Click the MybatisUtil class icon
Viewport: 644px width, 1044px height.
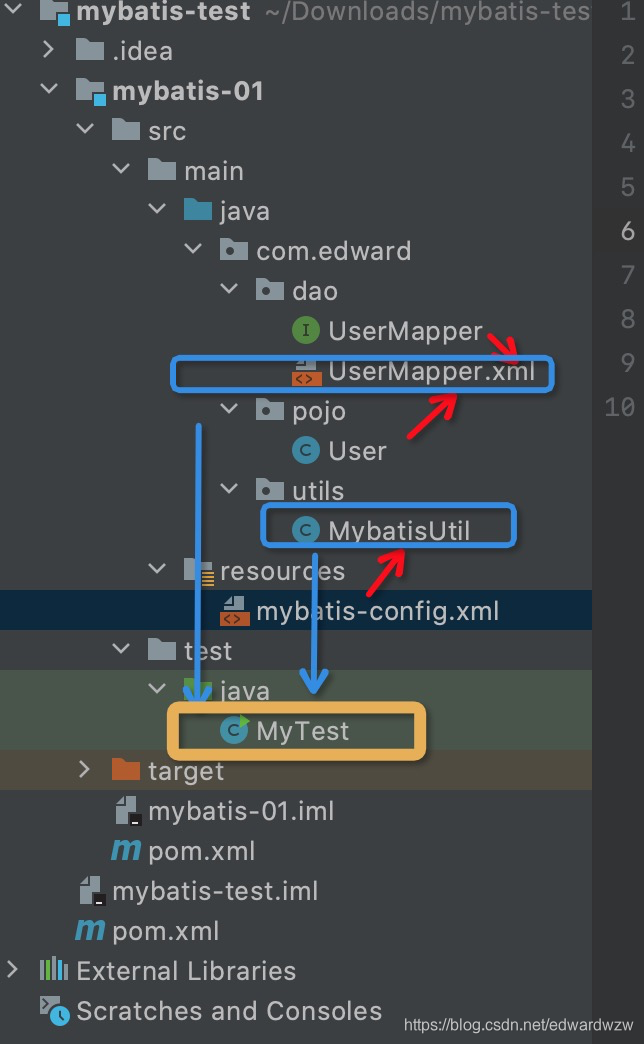306,530
